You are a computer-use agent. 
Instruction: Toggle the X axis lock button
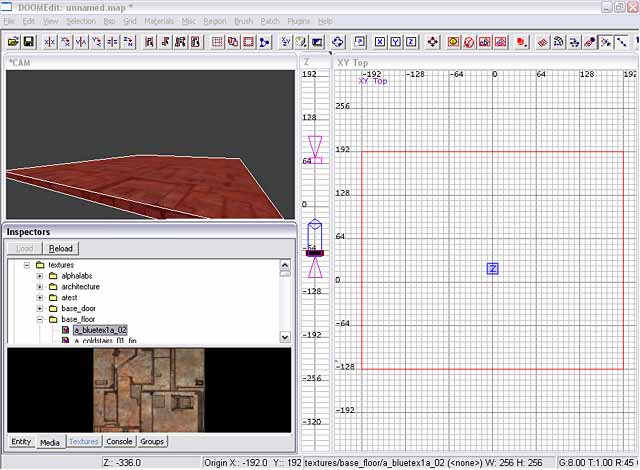click(380, 42)
